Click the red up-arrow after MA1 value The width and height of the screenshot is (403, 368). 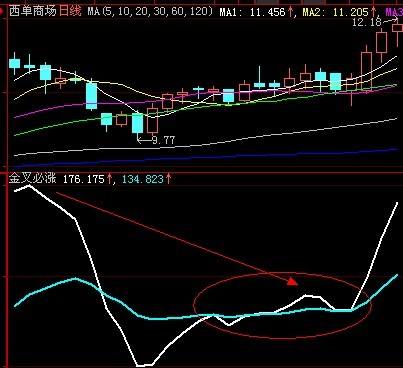(x=290, y=12)
